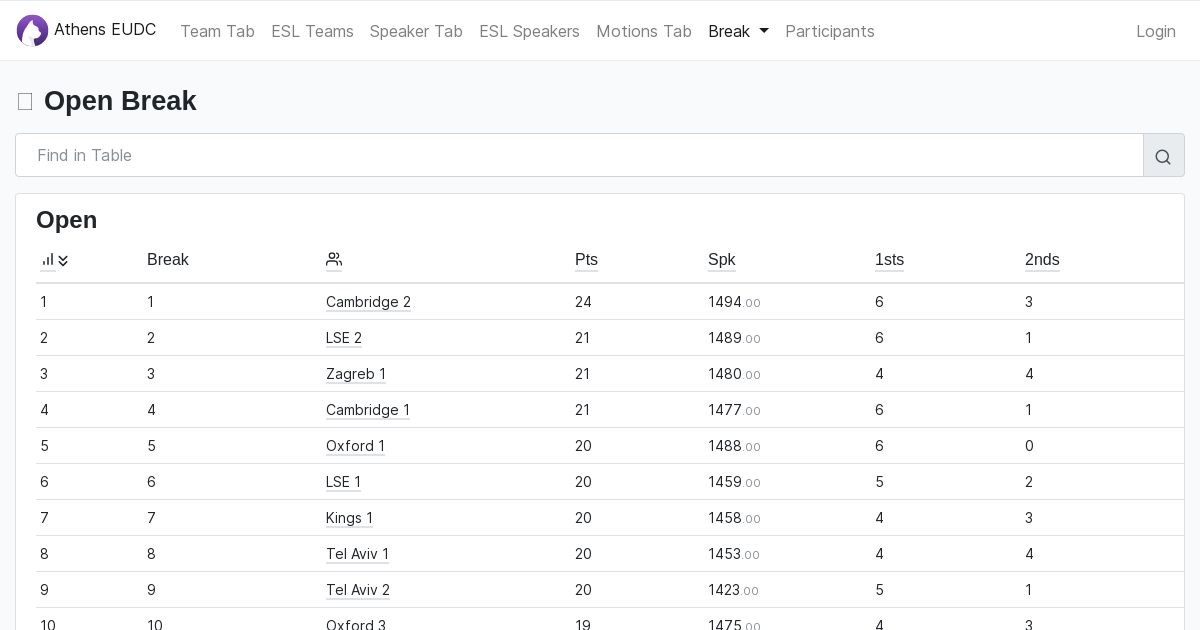The height and width of the screenshot is (630, 1200).
Task: Open ESL Teams page
Action: point(312,31)
